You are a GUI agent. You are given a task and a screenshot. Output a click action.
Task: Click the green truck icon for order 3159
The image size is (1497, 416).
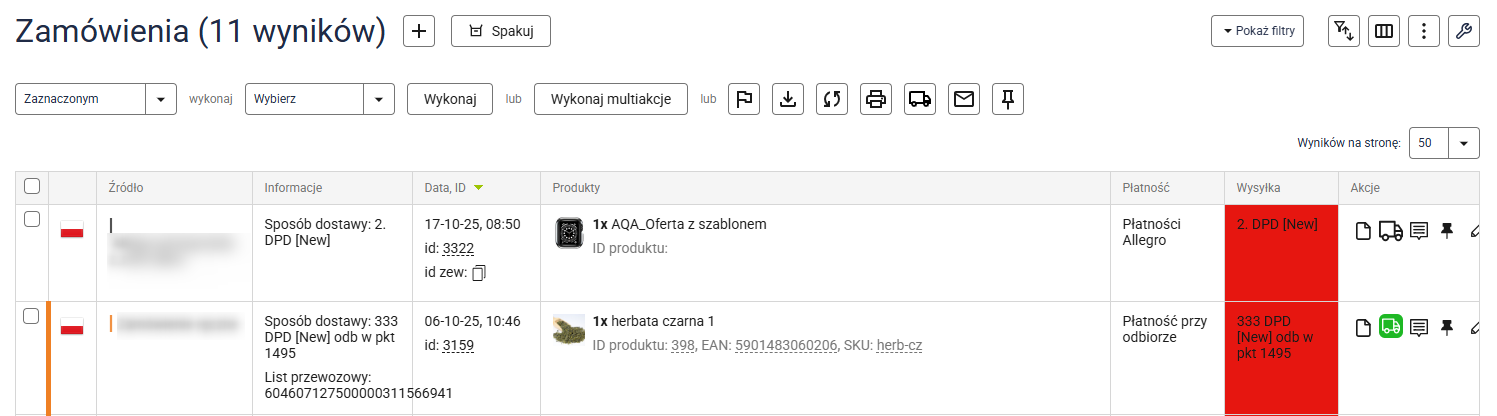(1390, 327)
